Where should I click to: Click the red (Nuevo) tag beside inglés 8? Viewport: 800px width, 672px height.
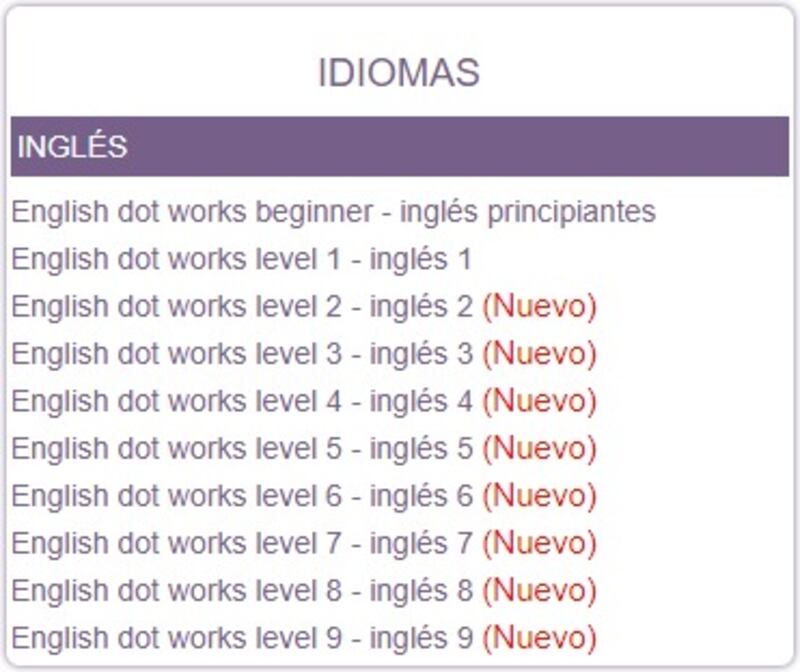(x=539, y=590)
